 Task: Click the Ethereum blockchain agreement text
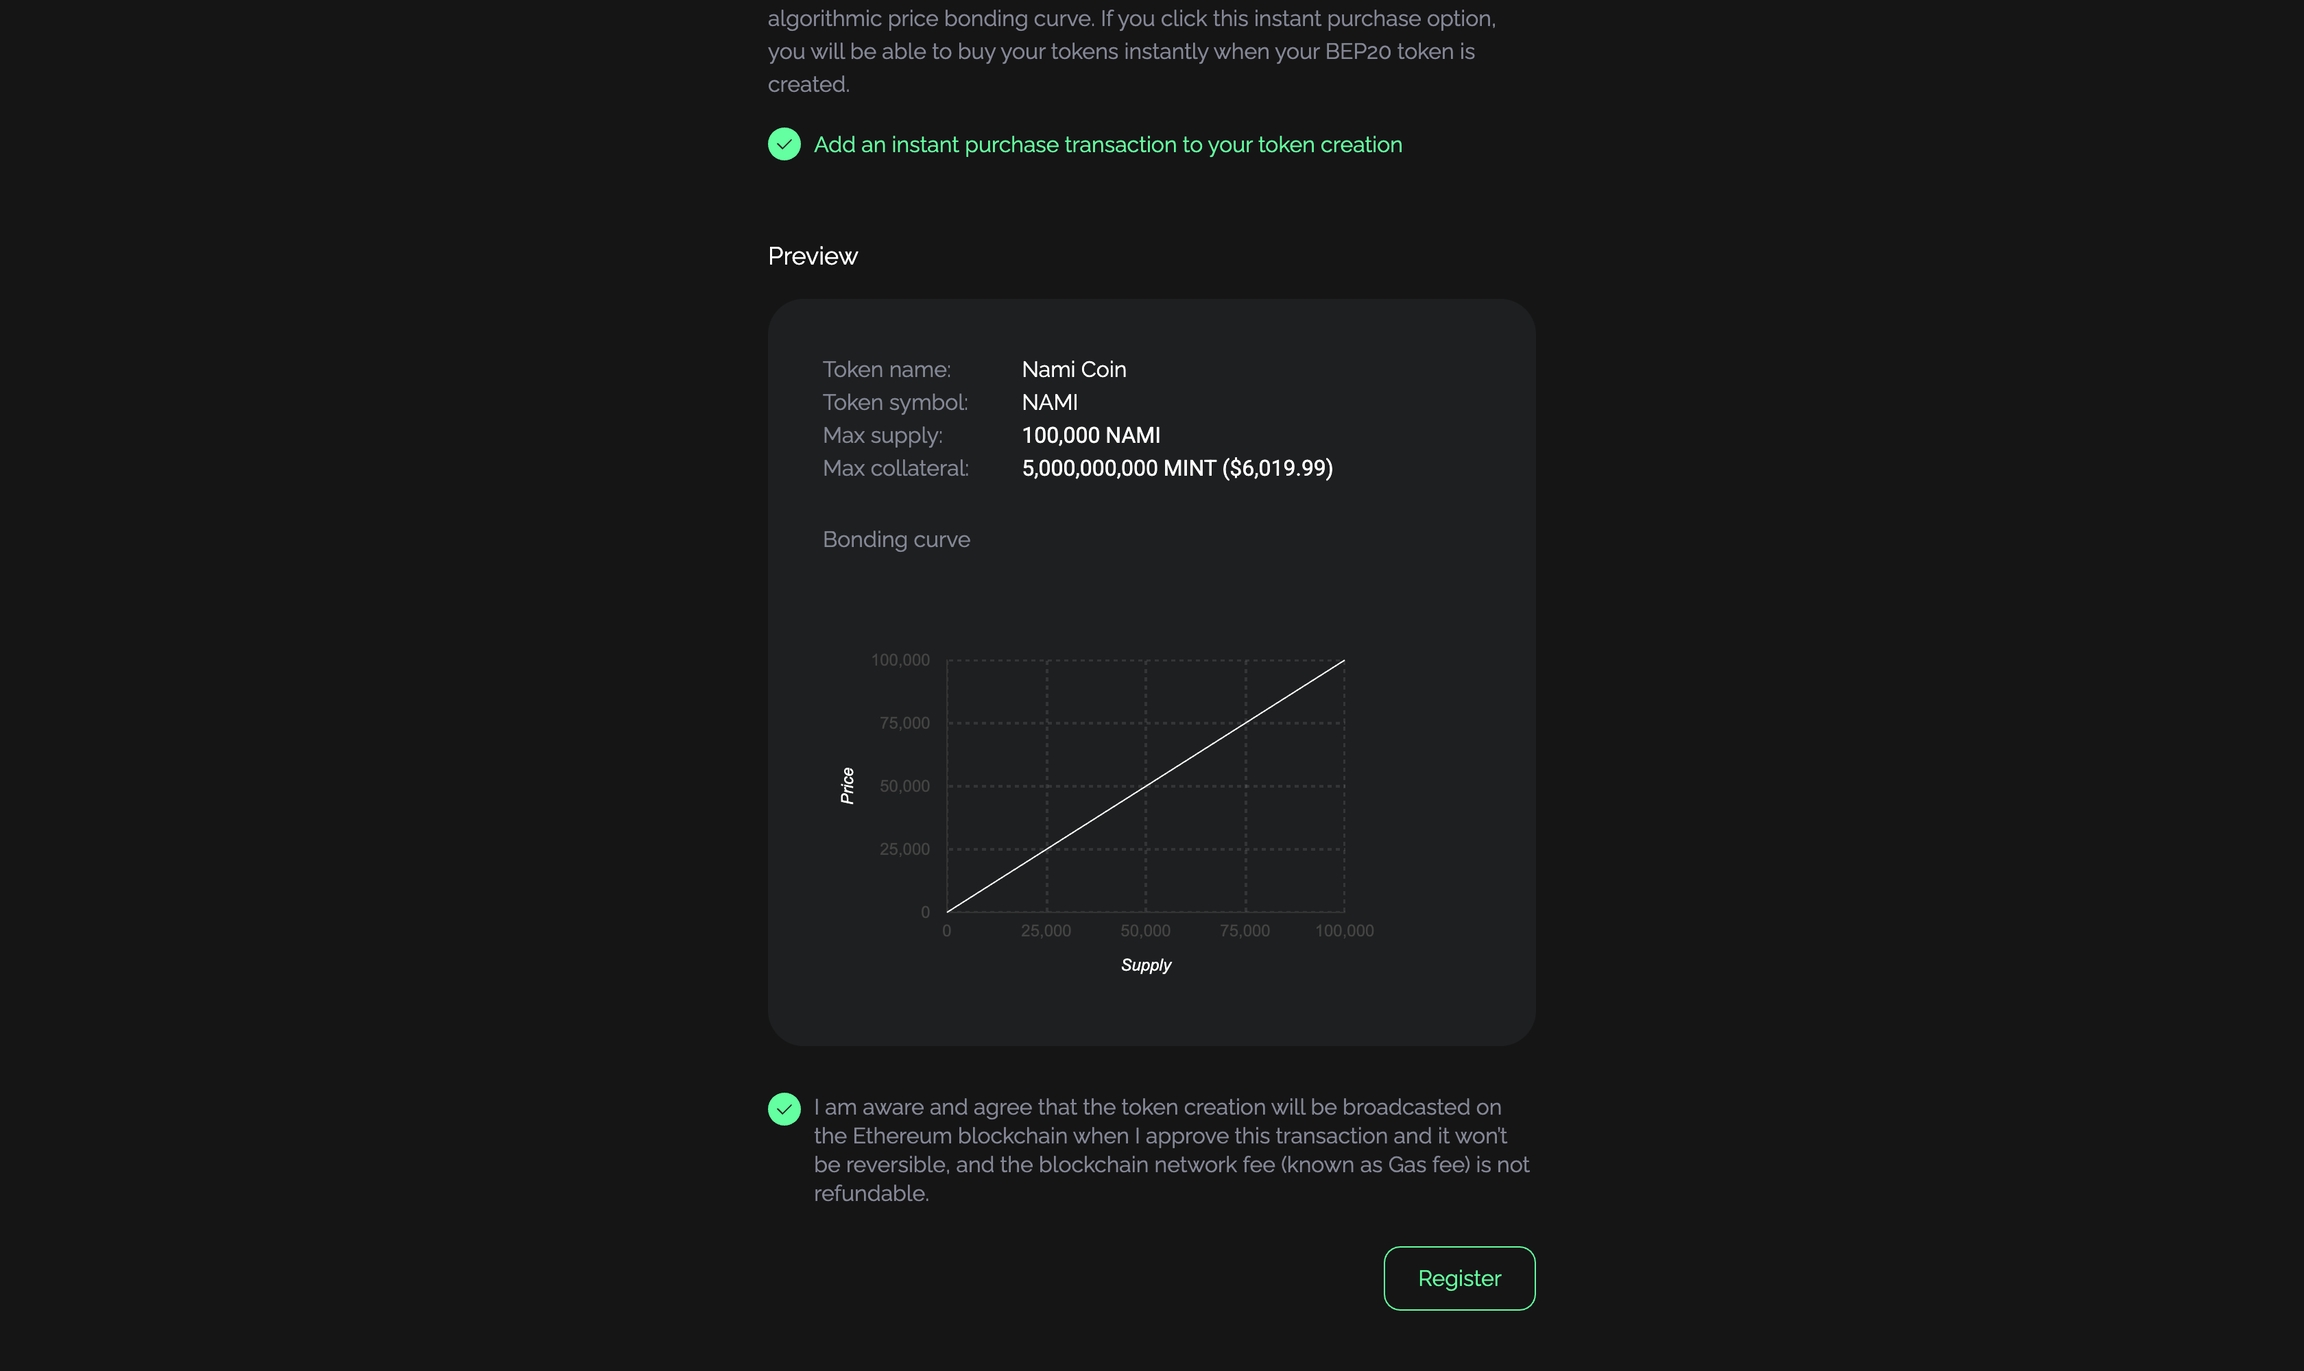1170,1150
